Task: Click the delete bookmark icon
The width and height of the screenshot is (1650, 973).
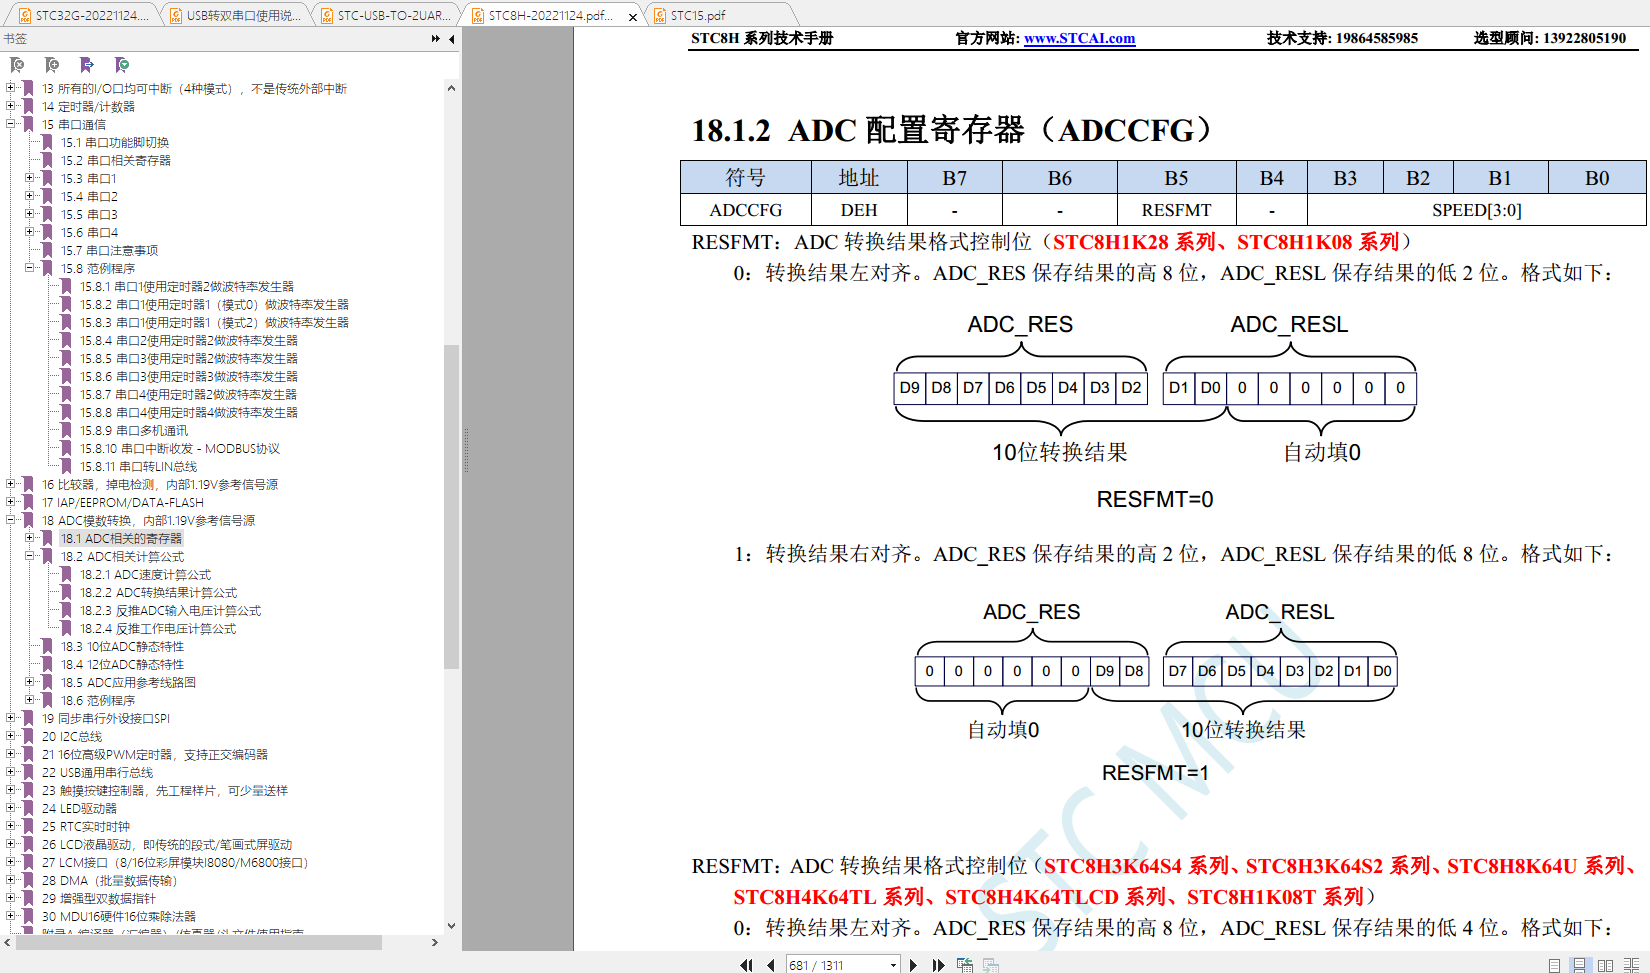Action: [x=17, y=65]
